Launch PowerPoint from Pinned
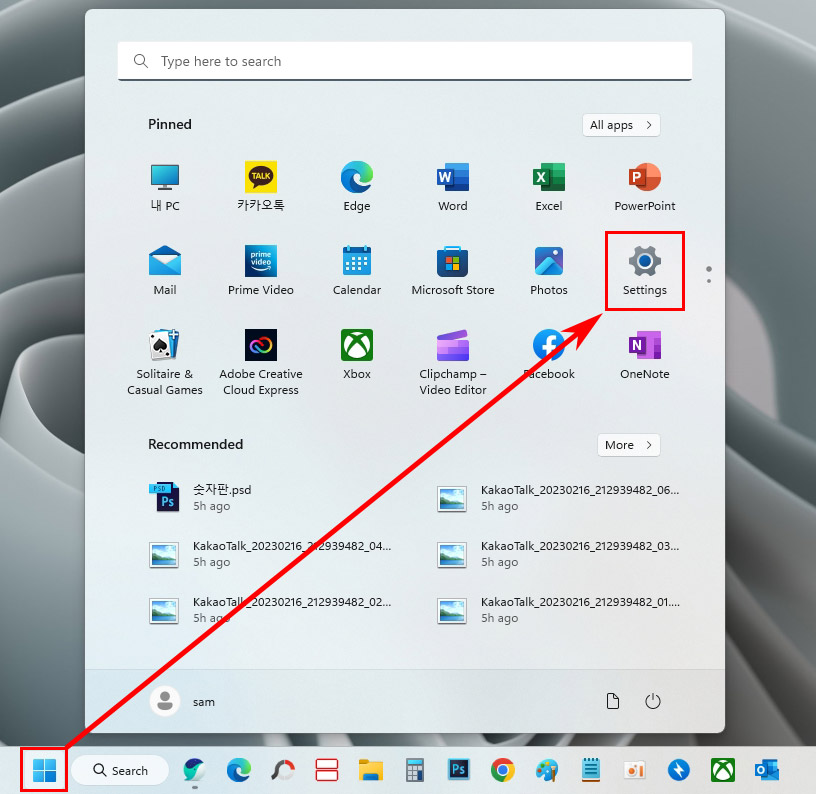Image resolution: width=816 pixels, height=794 pixels. click(x=644, y=187)
